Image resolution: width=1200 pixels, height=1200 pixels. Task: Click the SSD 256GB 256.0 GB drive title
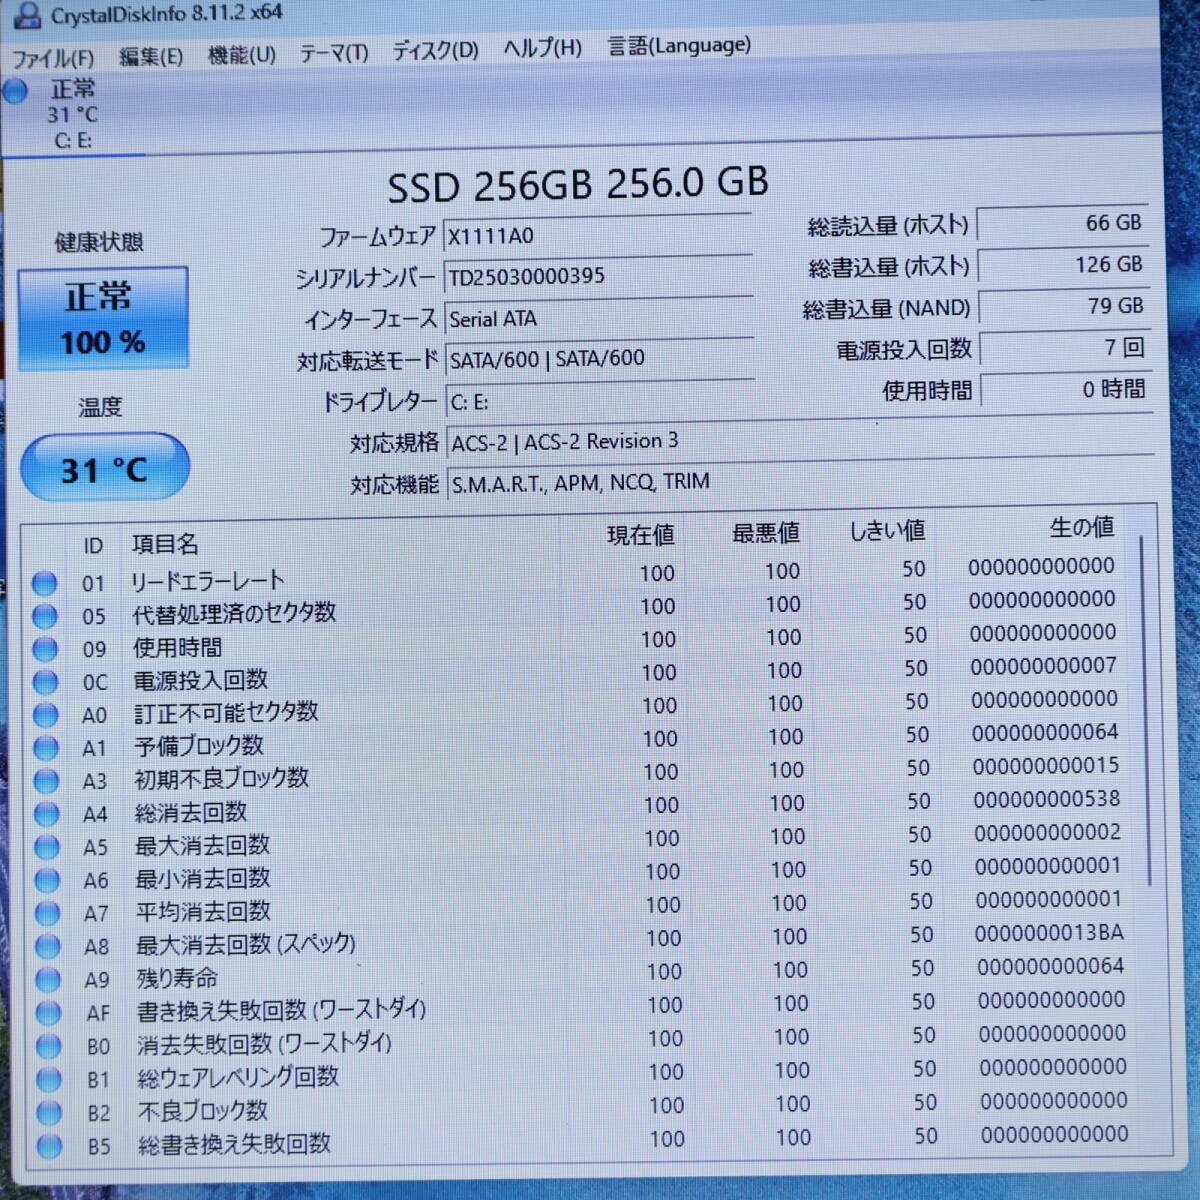pos(578,185)
